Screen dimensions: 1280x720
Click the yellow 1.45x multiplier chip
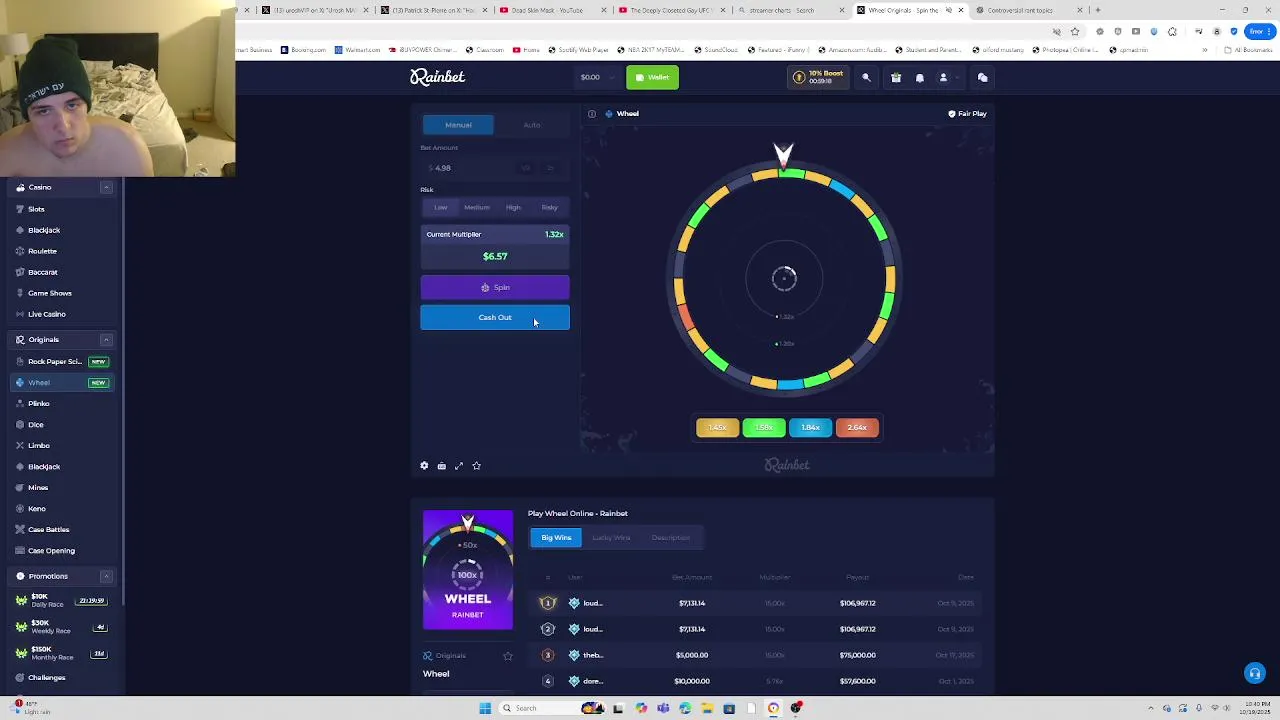[717, 427]
